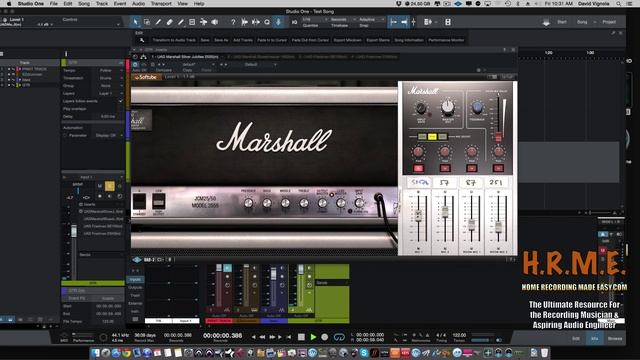Screen dimensions: 640x360
Task: Click Add Tracks macro button
Action: coord(243,40)
